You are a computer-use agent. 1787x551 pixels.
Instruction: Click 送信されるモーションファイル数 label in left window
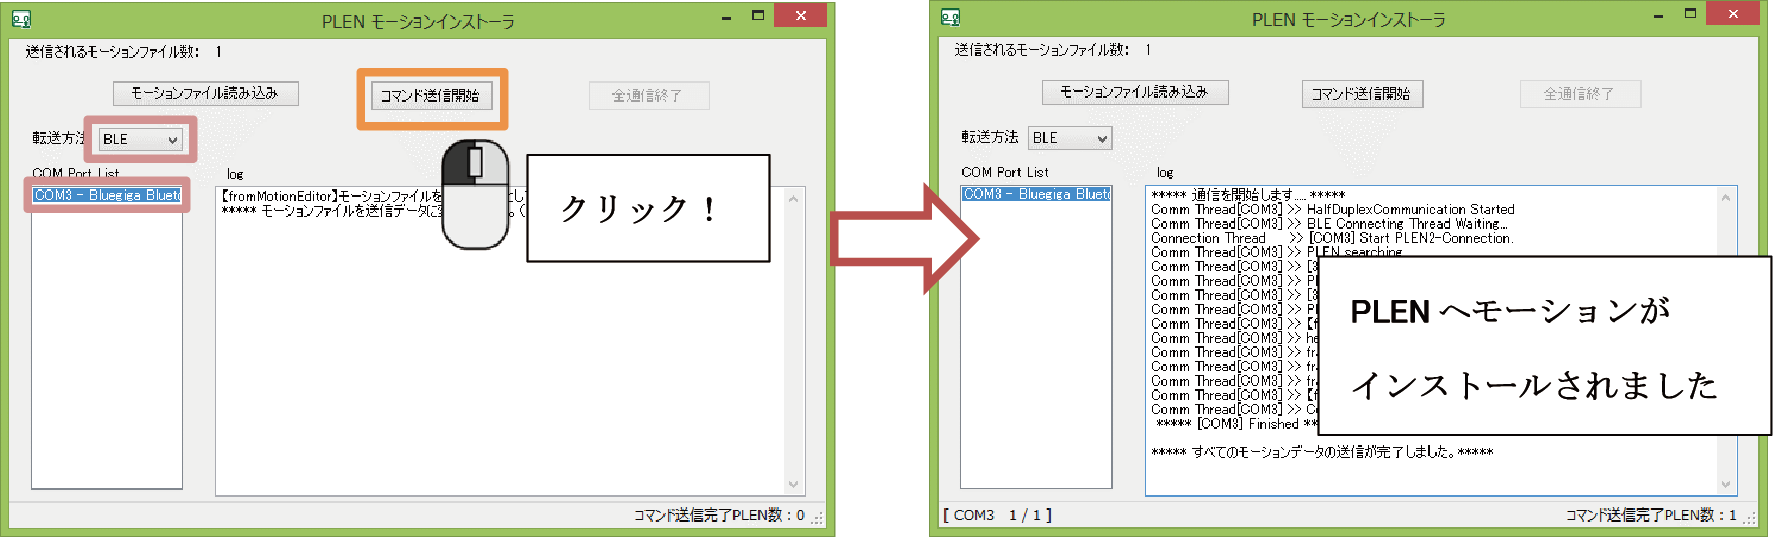tap(112, 52)
